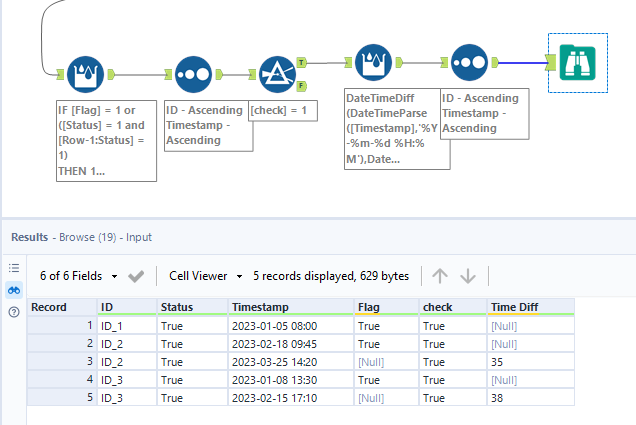The image size is (636, 425).
Task: Click the Filter tool's True output anchor
Action: pos(301,63)
